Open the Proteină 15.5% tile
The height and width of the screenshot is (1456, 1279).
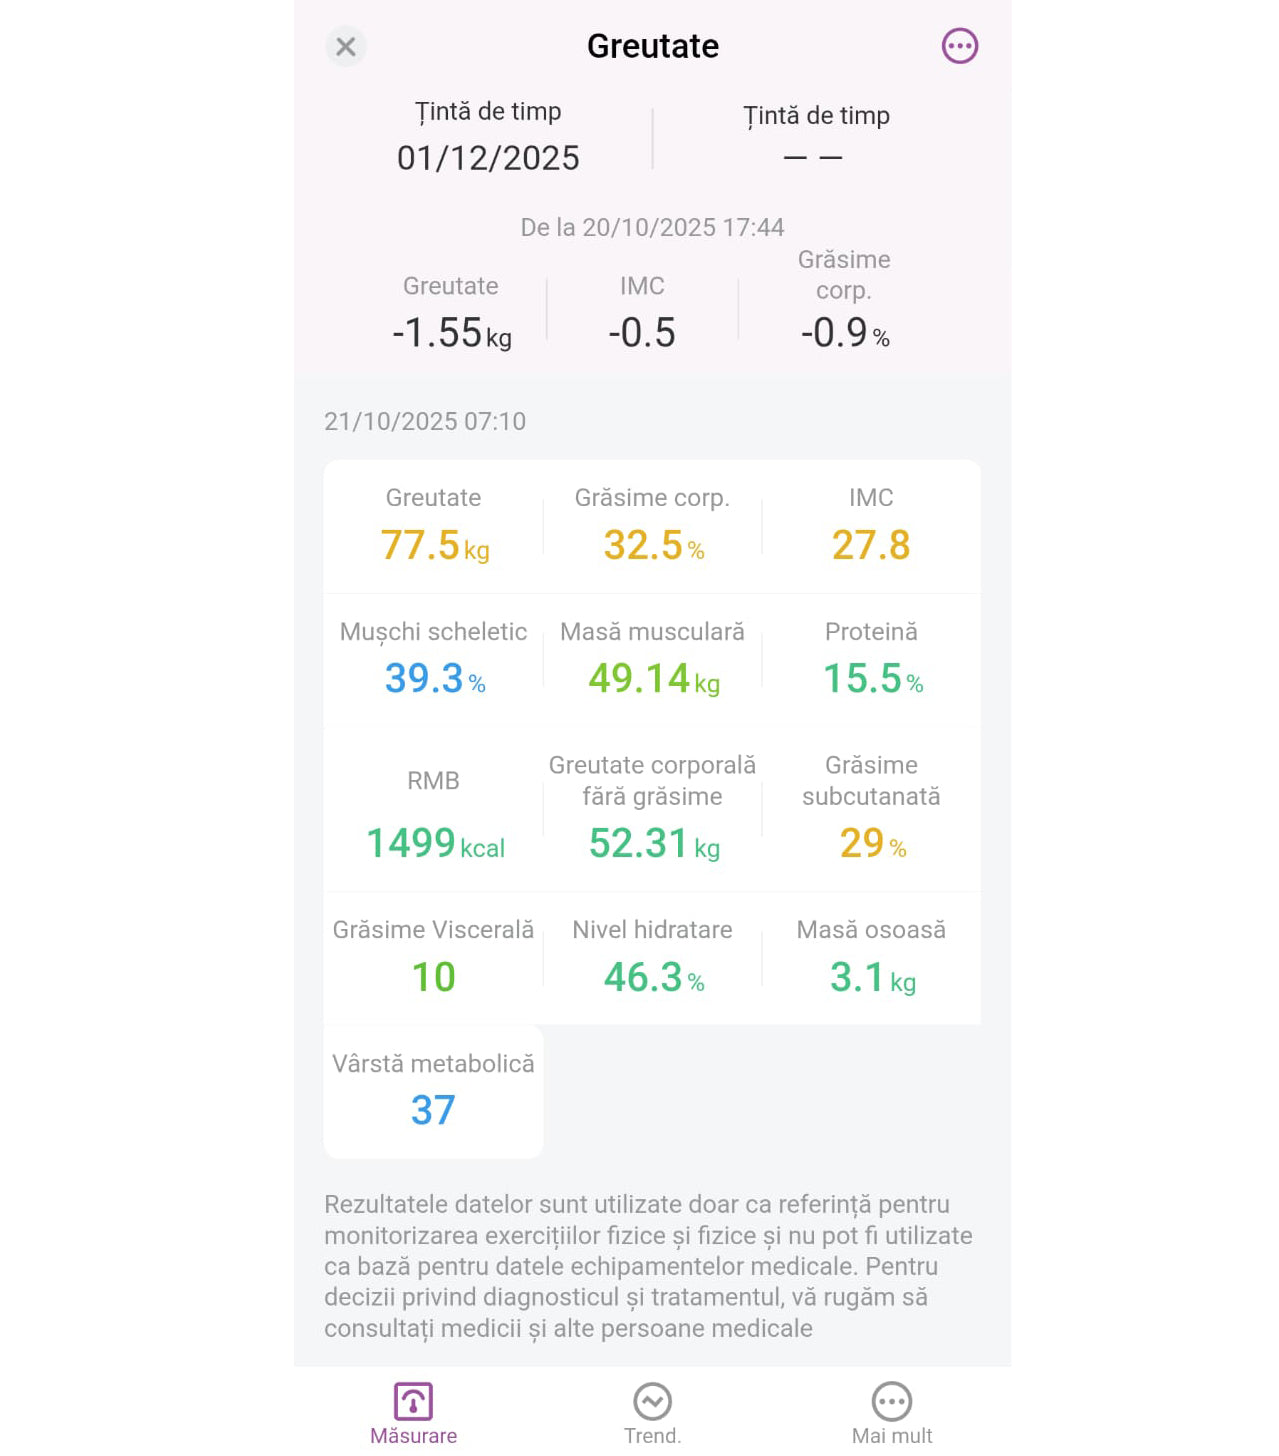tap(871, 661)
